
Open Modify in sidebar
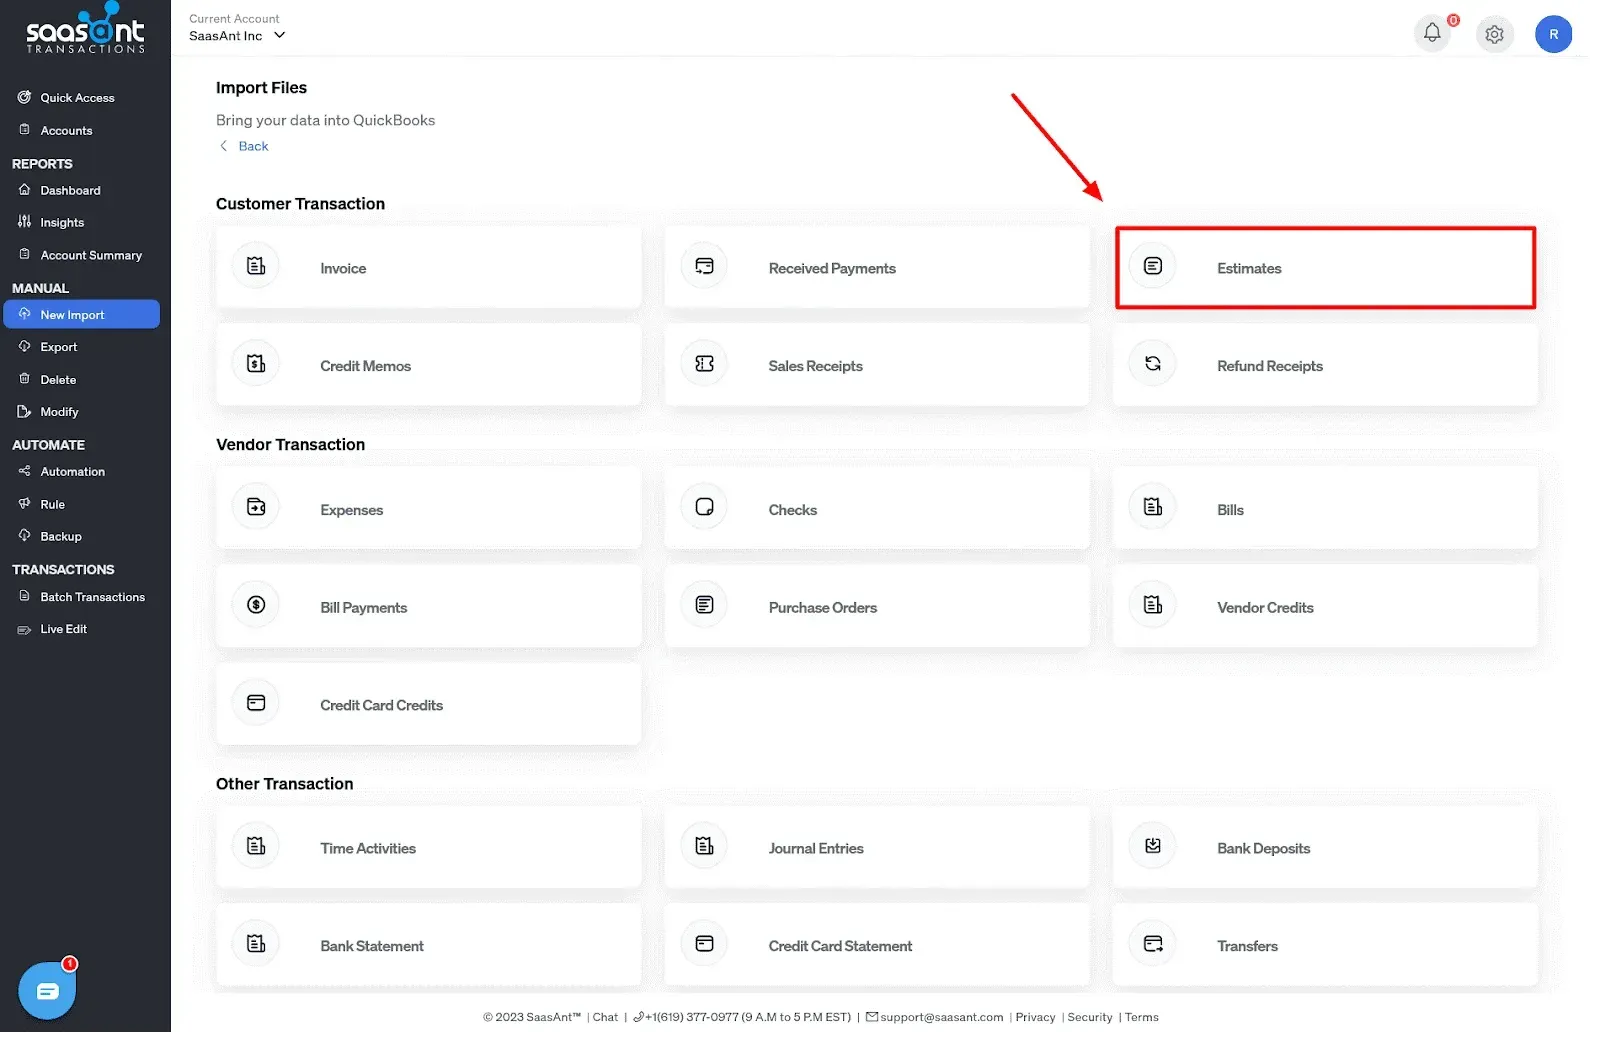pyautogui.click(x=59, y=412)
